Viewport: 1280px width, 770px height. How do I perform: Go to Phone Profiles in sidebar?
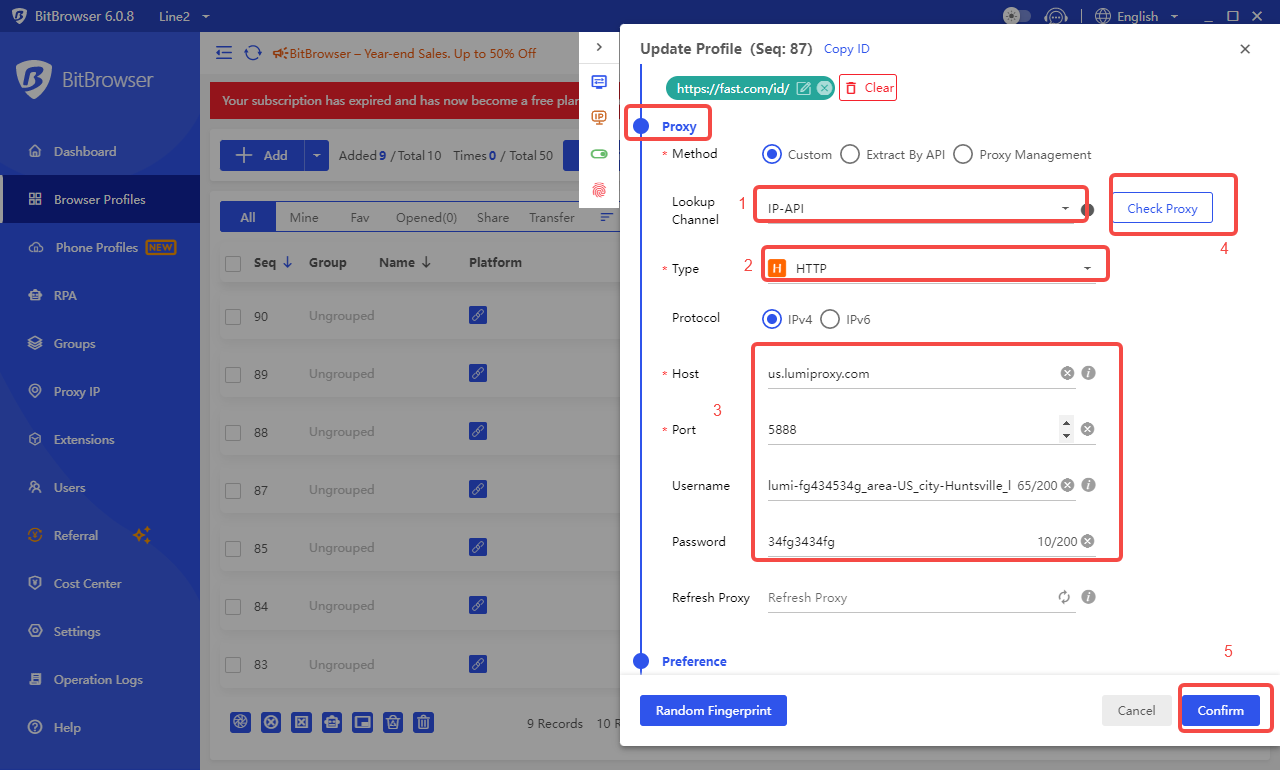(100, 248)
